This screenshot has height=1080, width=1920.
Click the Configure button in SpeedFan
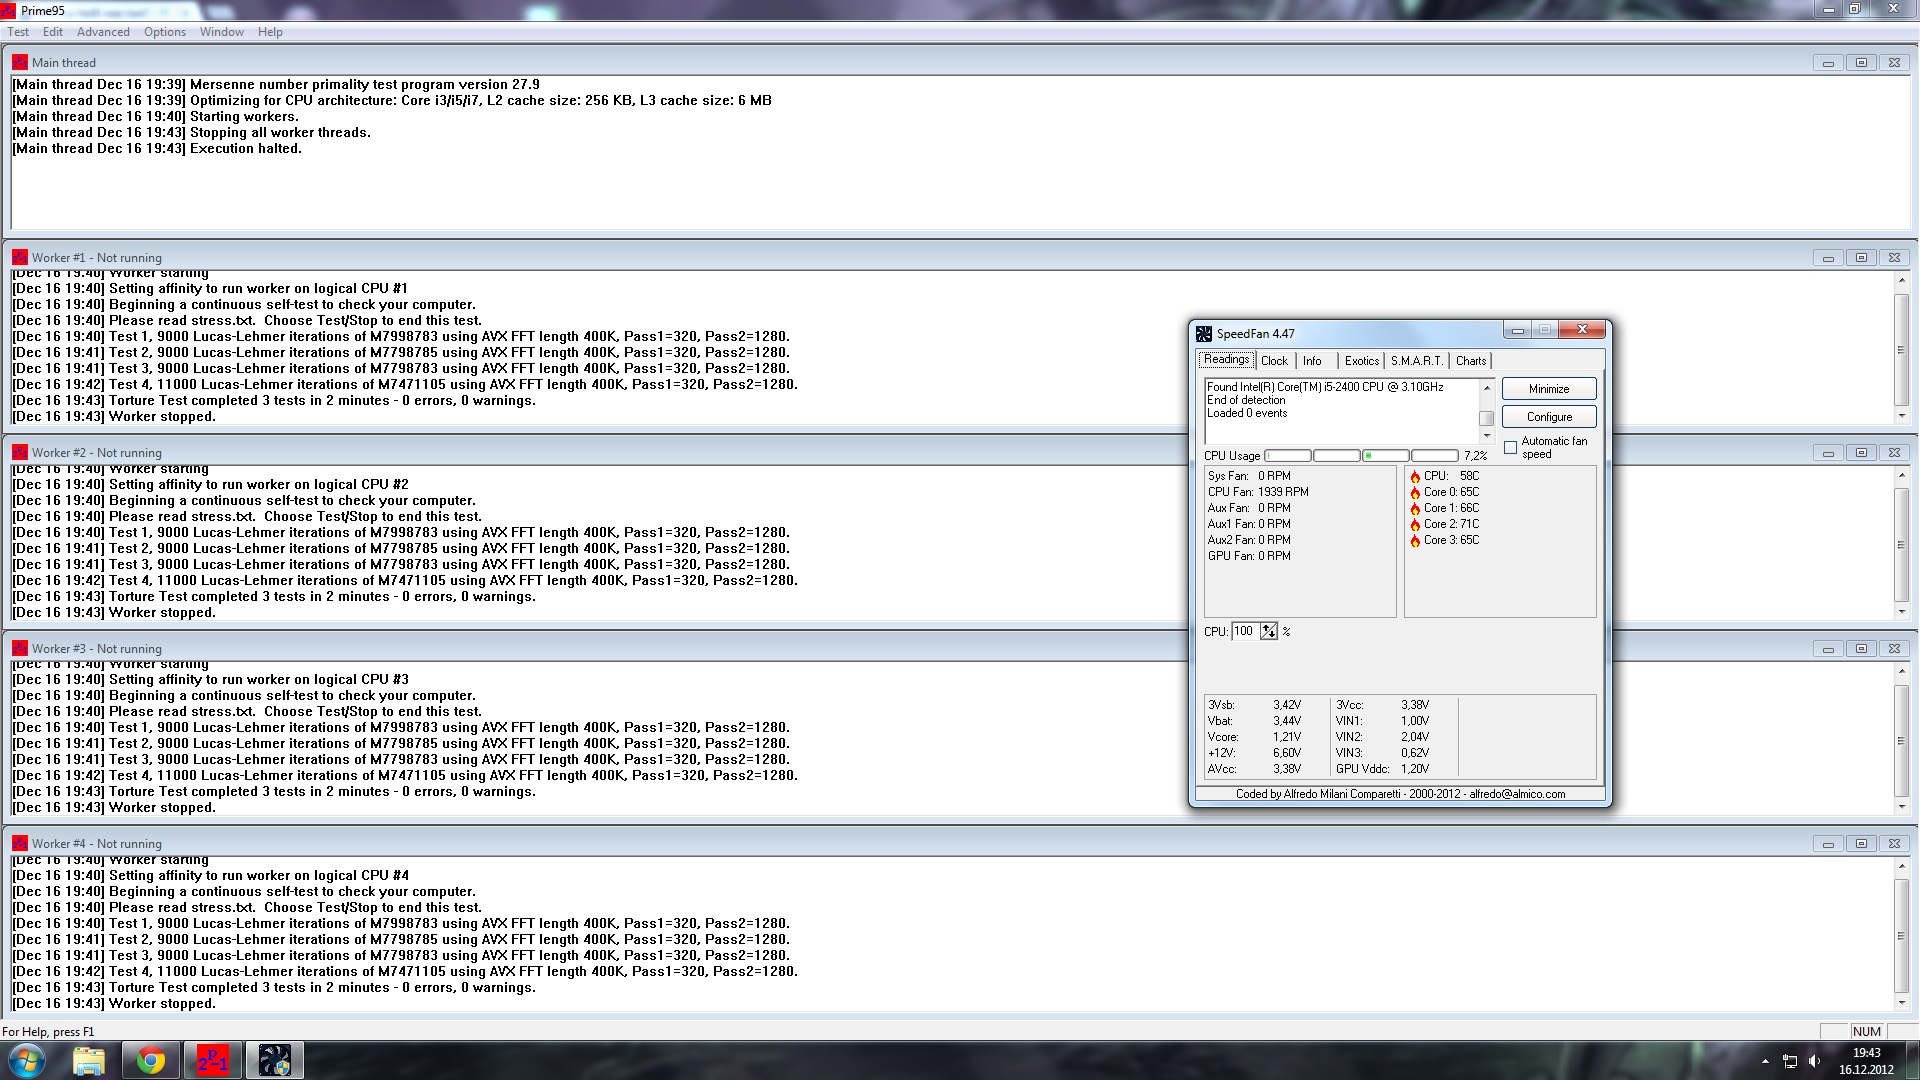[x=1548, y=417]
